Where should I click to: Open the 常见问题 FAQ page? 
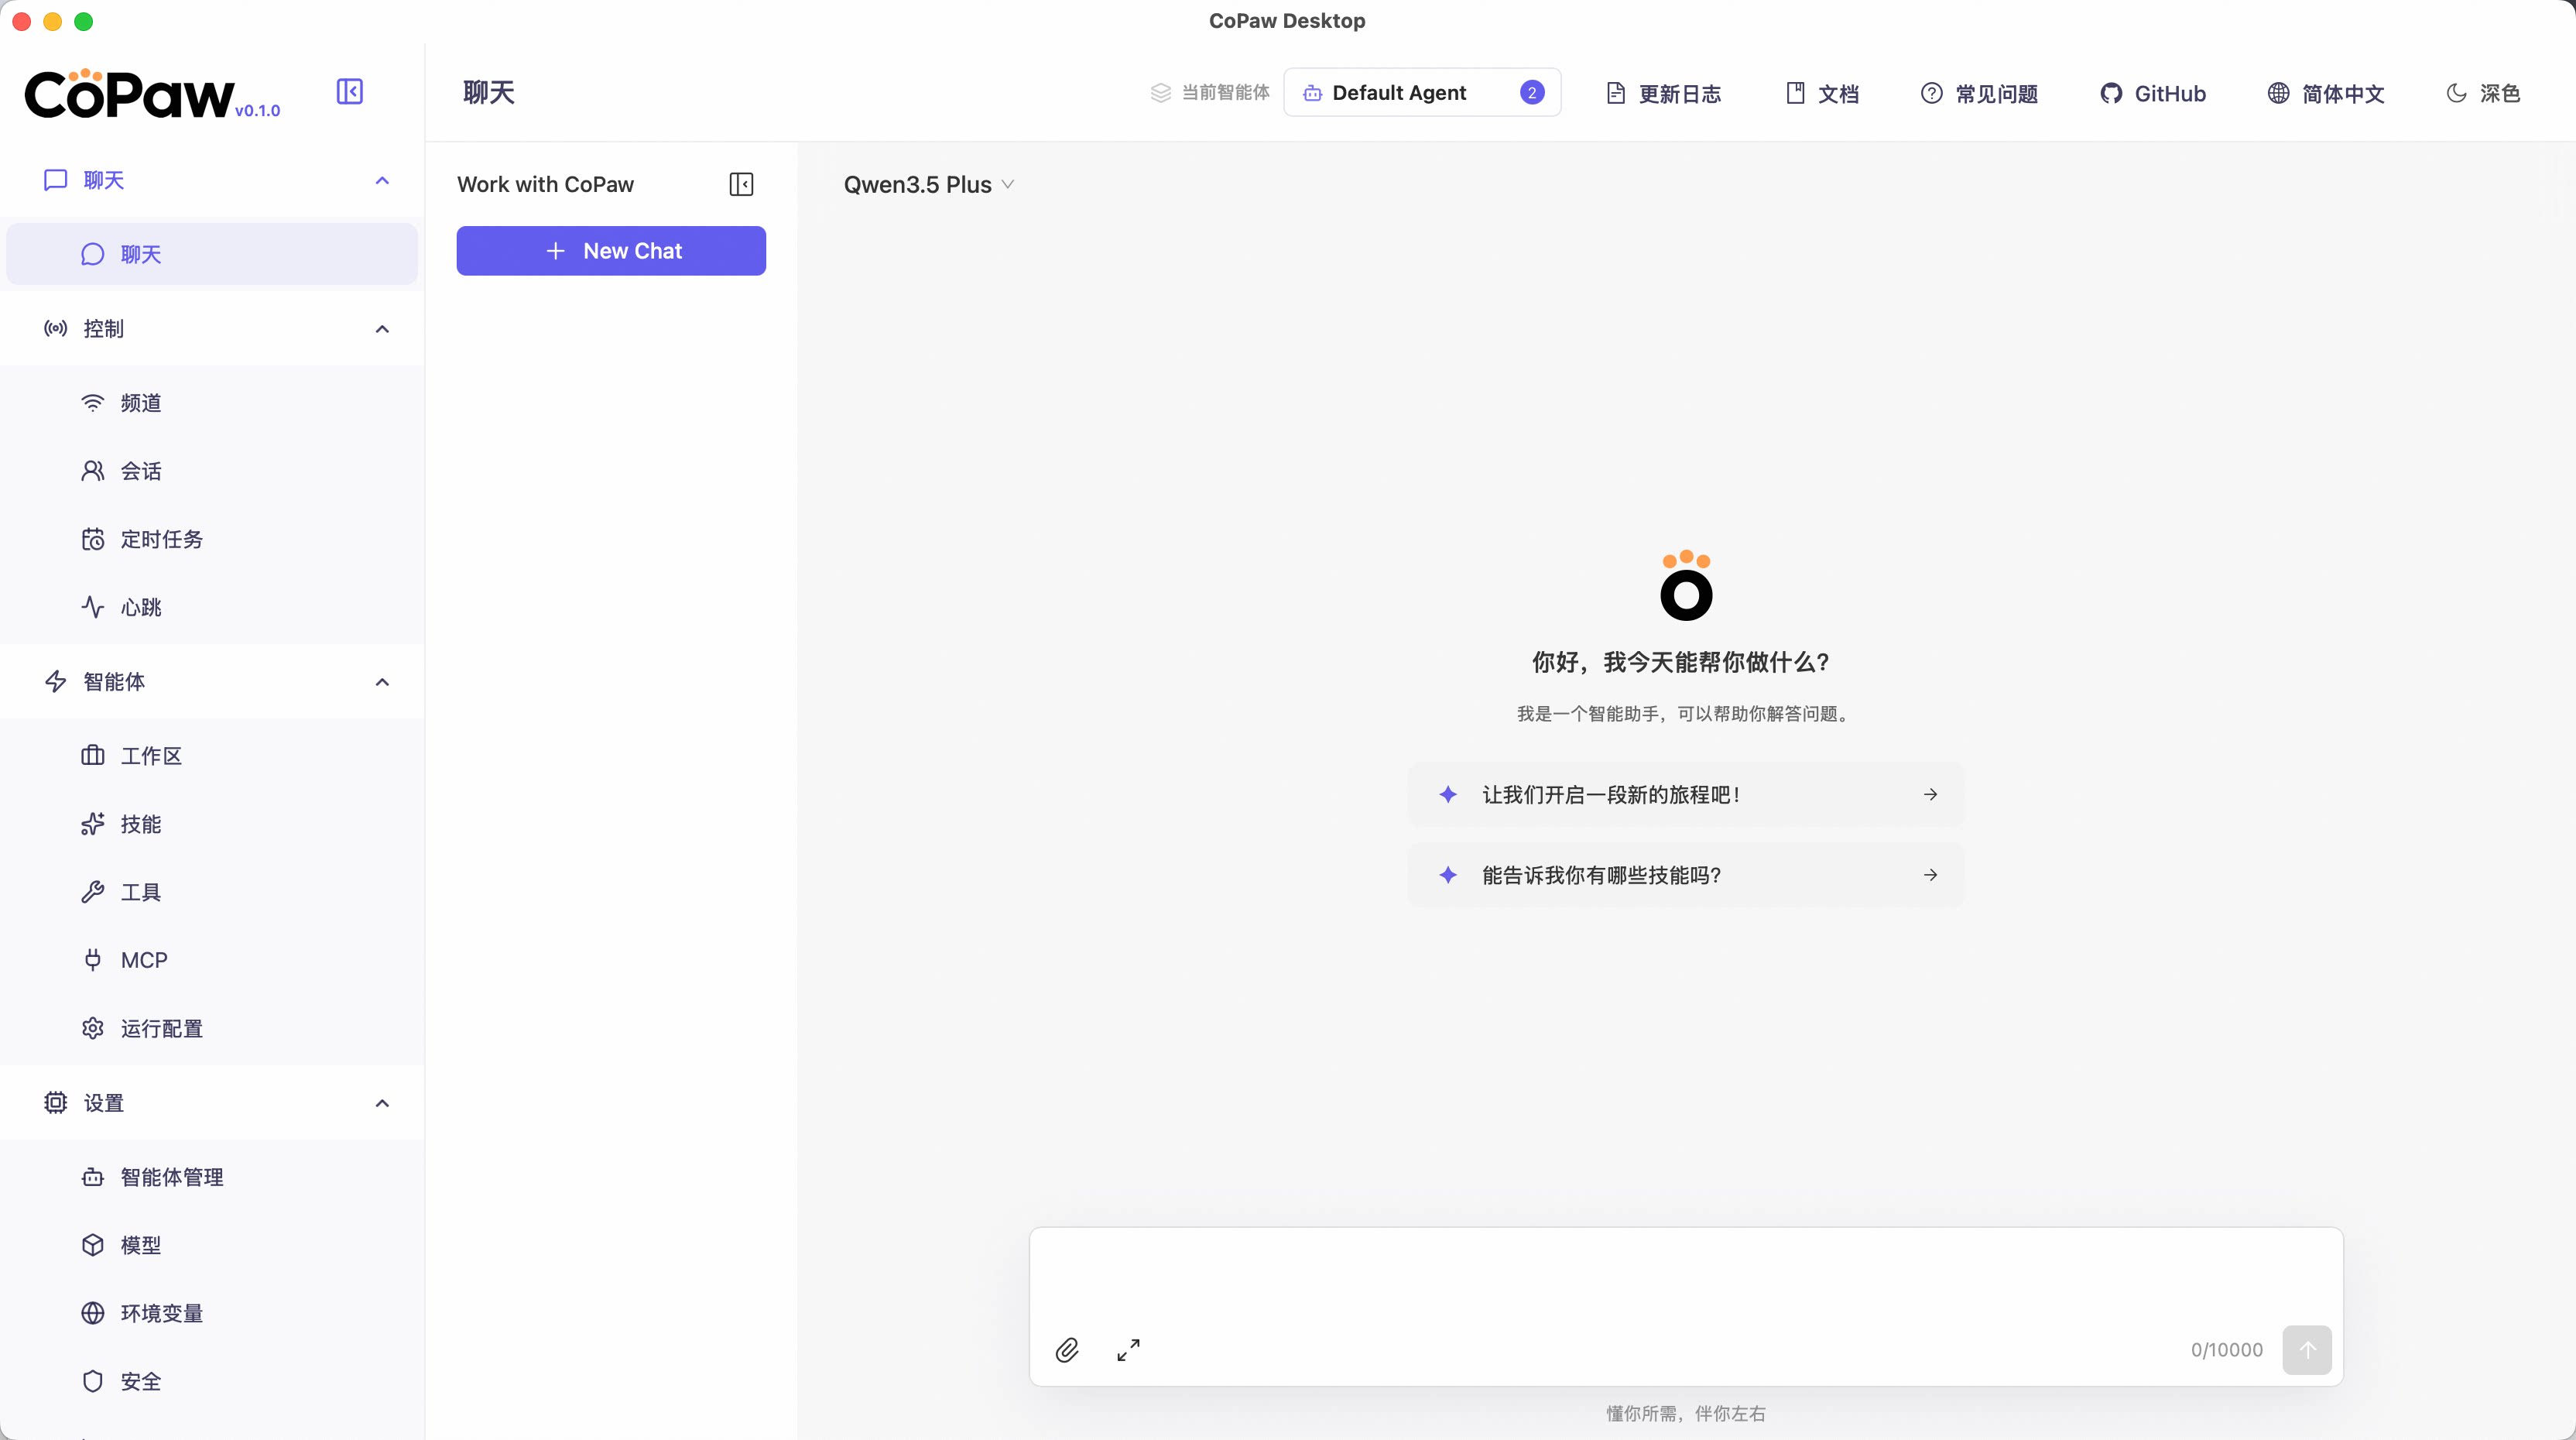(x=1979, y=93)
